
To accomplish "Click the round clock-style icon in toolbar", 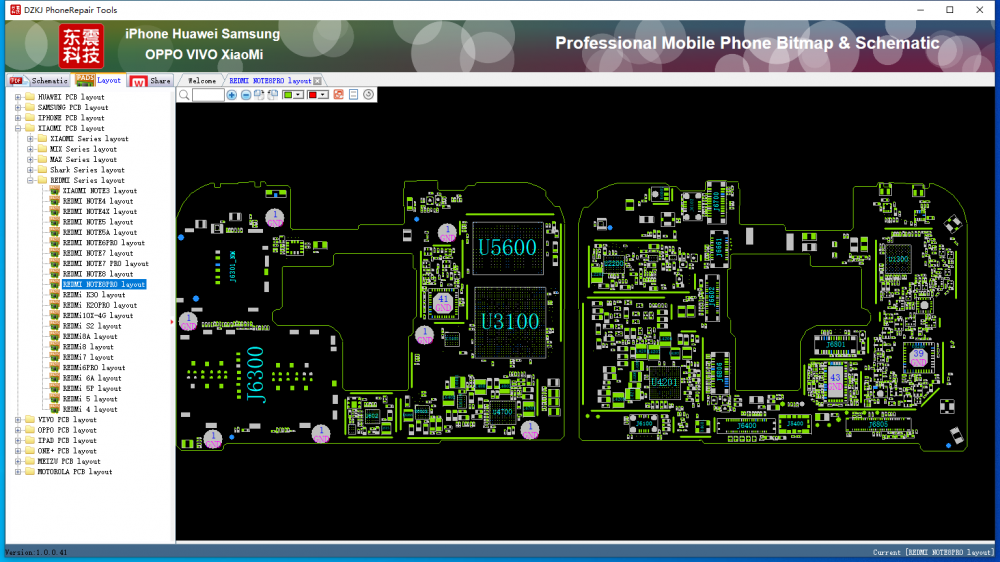I will pyautogui.click(x=368, y=95).
